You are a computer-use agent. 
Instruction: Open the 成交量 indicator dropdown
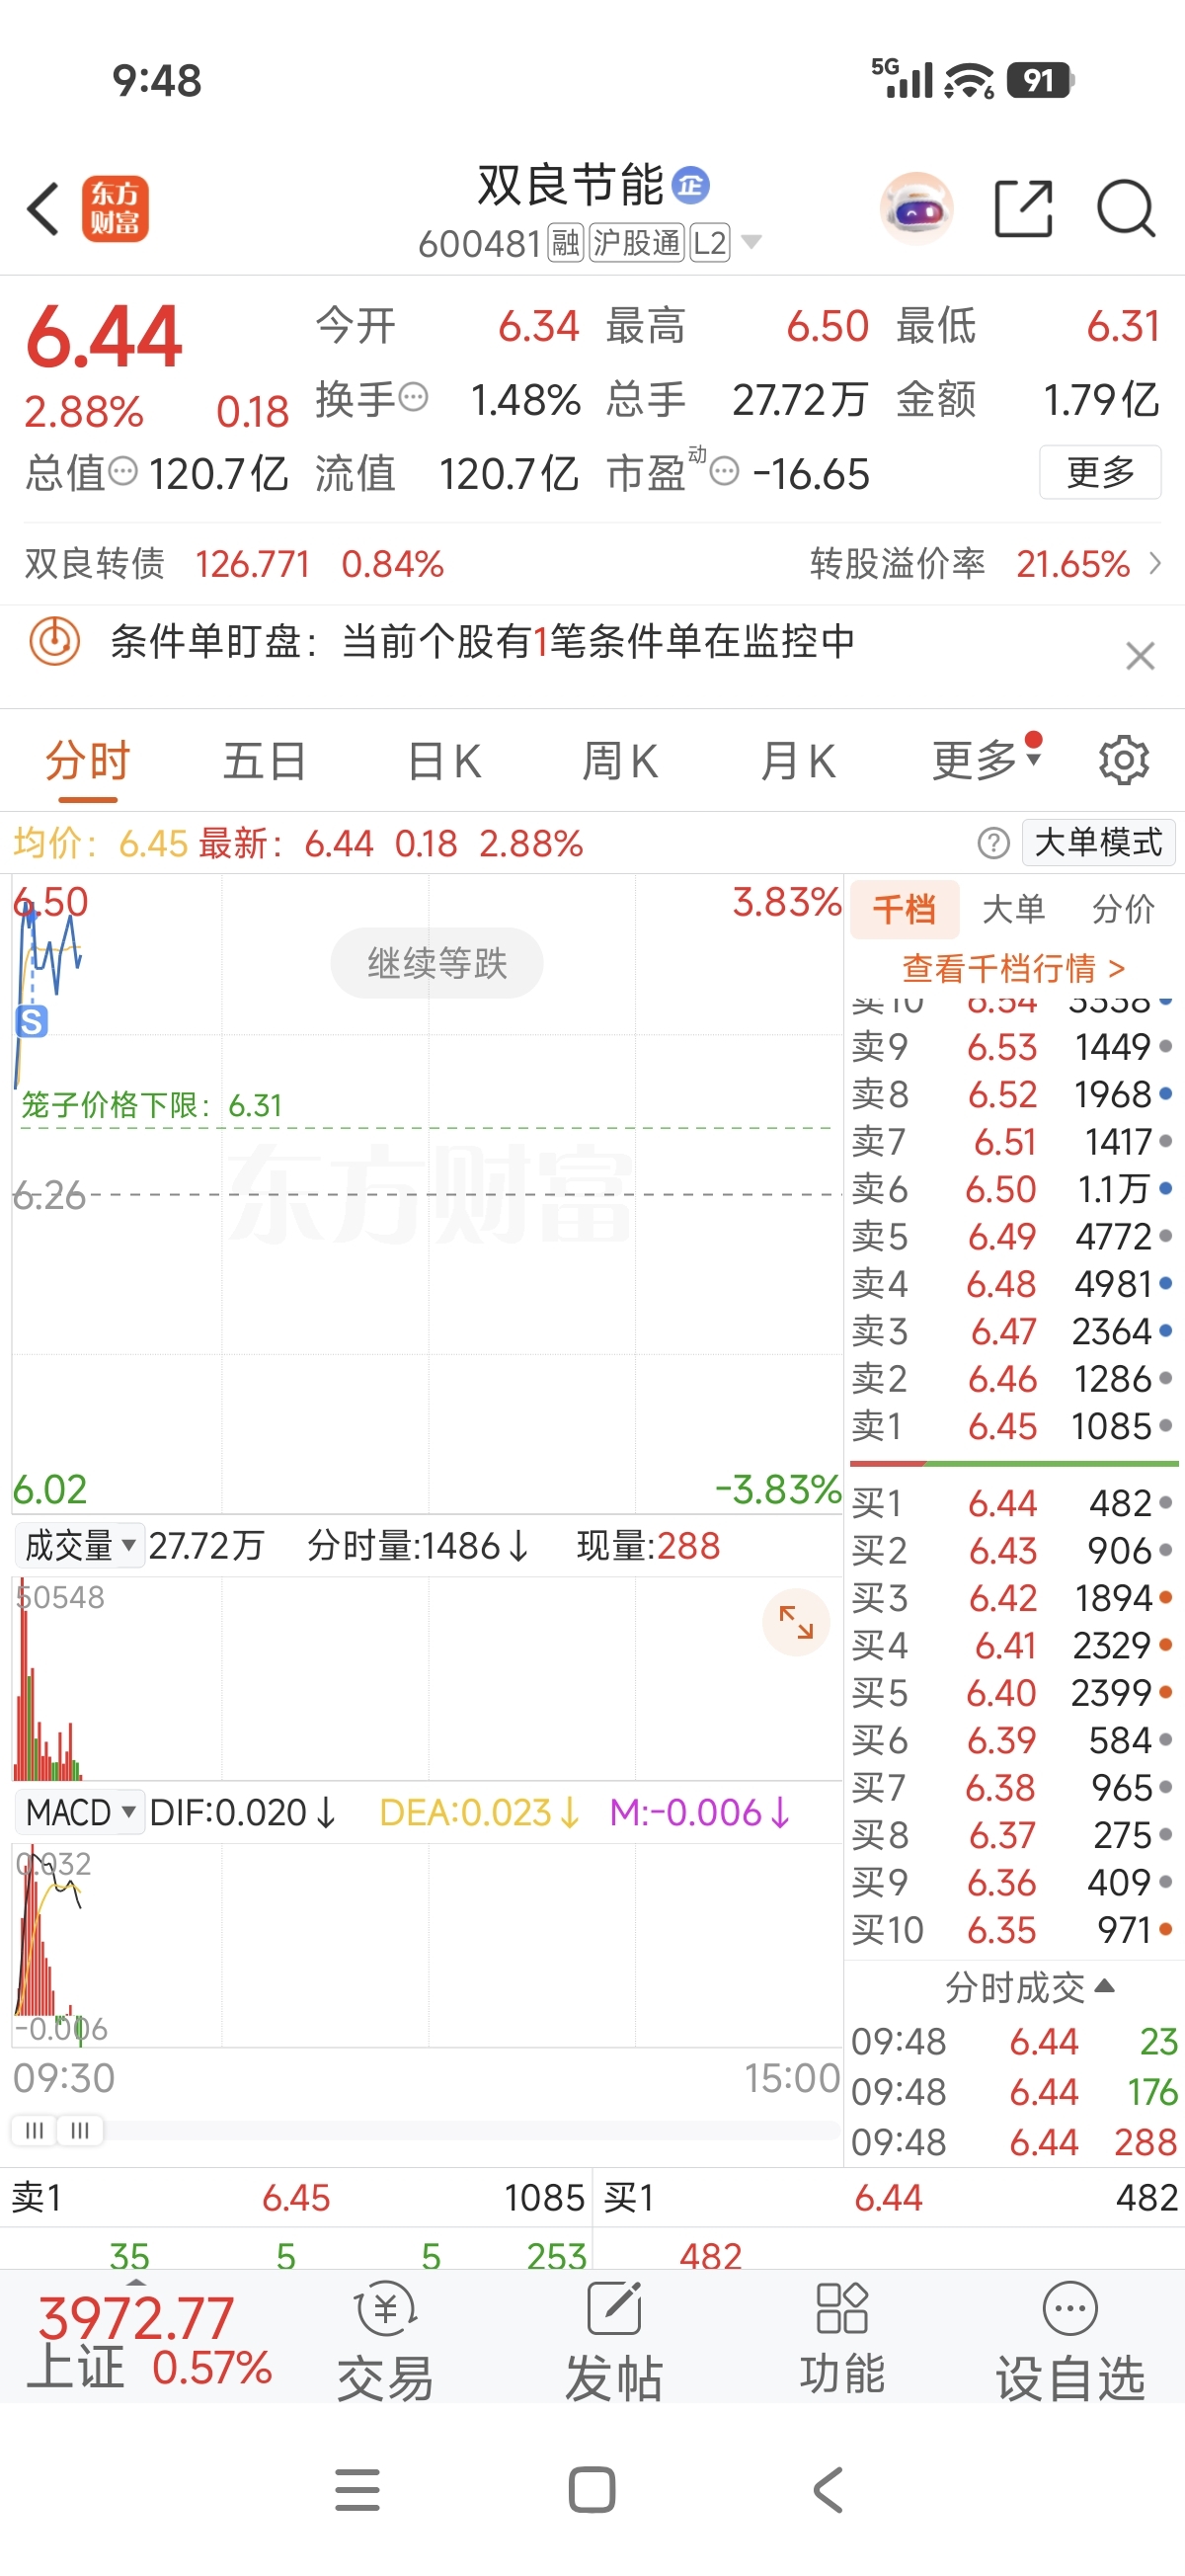(x=80, y=1546)
